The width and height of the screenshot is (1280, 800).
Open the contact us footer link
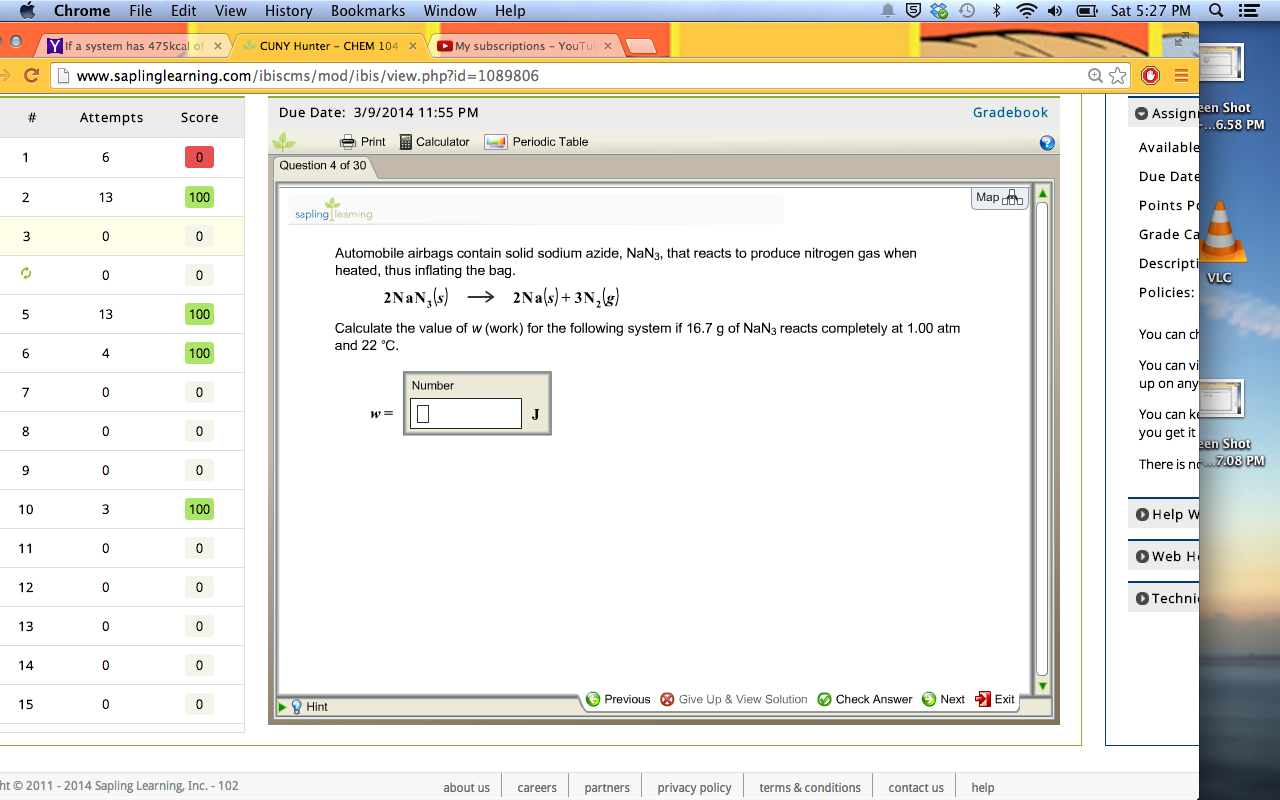pos(916,787)
